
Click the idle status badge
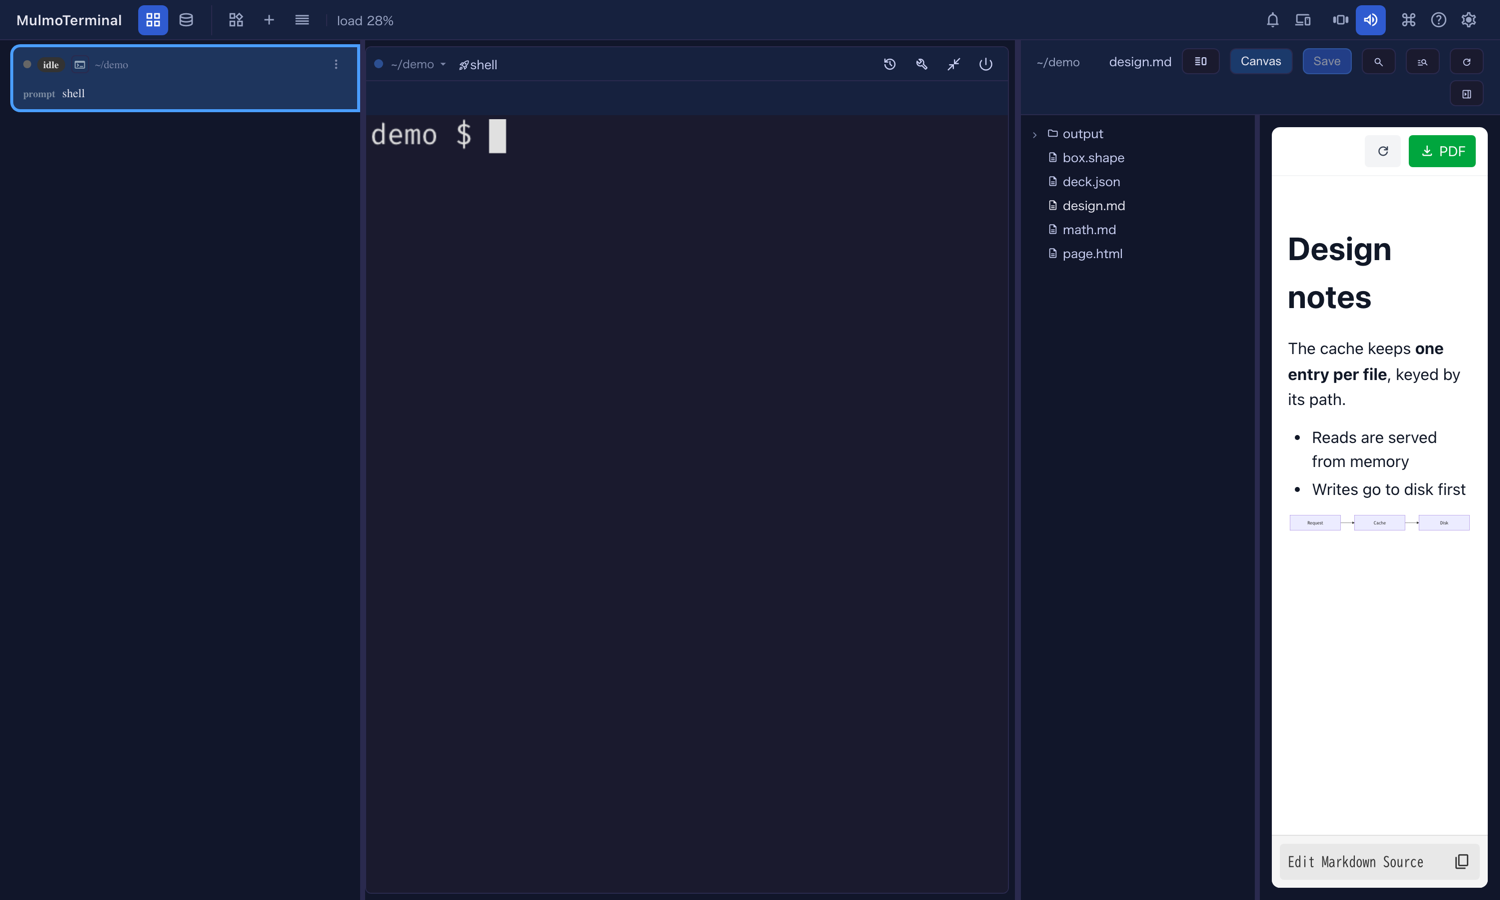coord(51,65)
